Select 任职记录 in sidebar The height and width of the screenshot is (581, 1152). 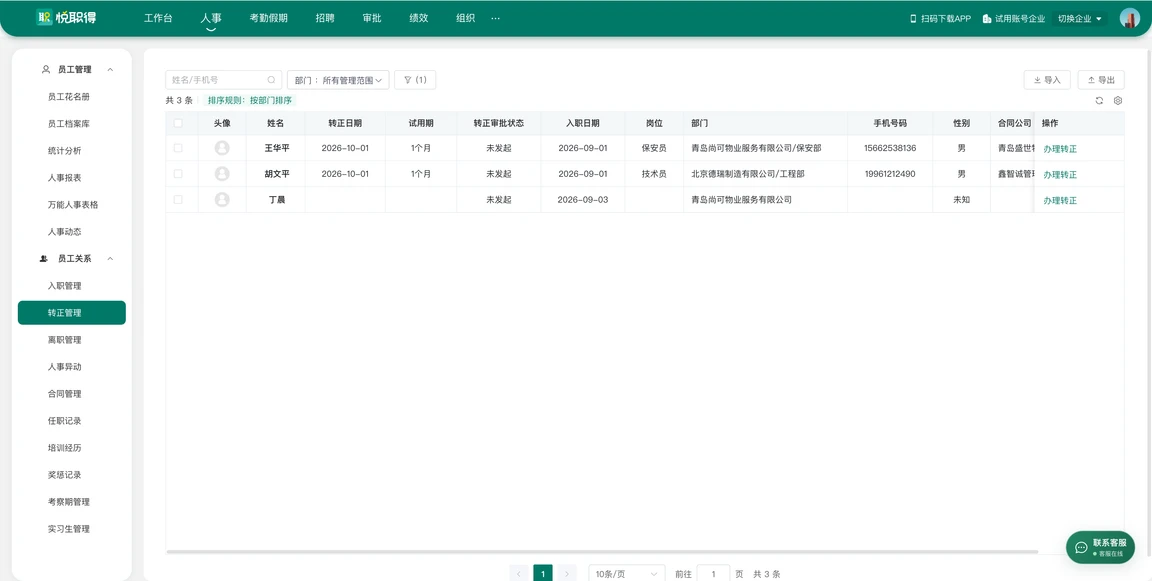pyautogui.click(x=72, y=421)
